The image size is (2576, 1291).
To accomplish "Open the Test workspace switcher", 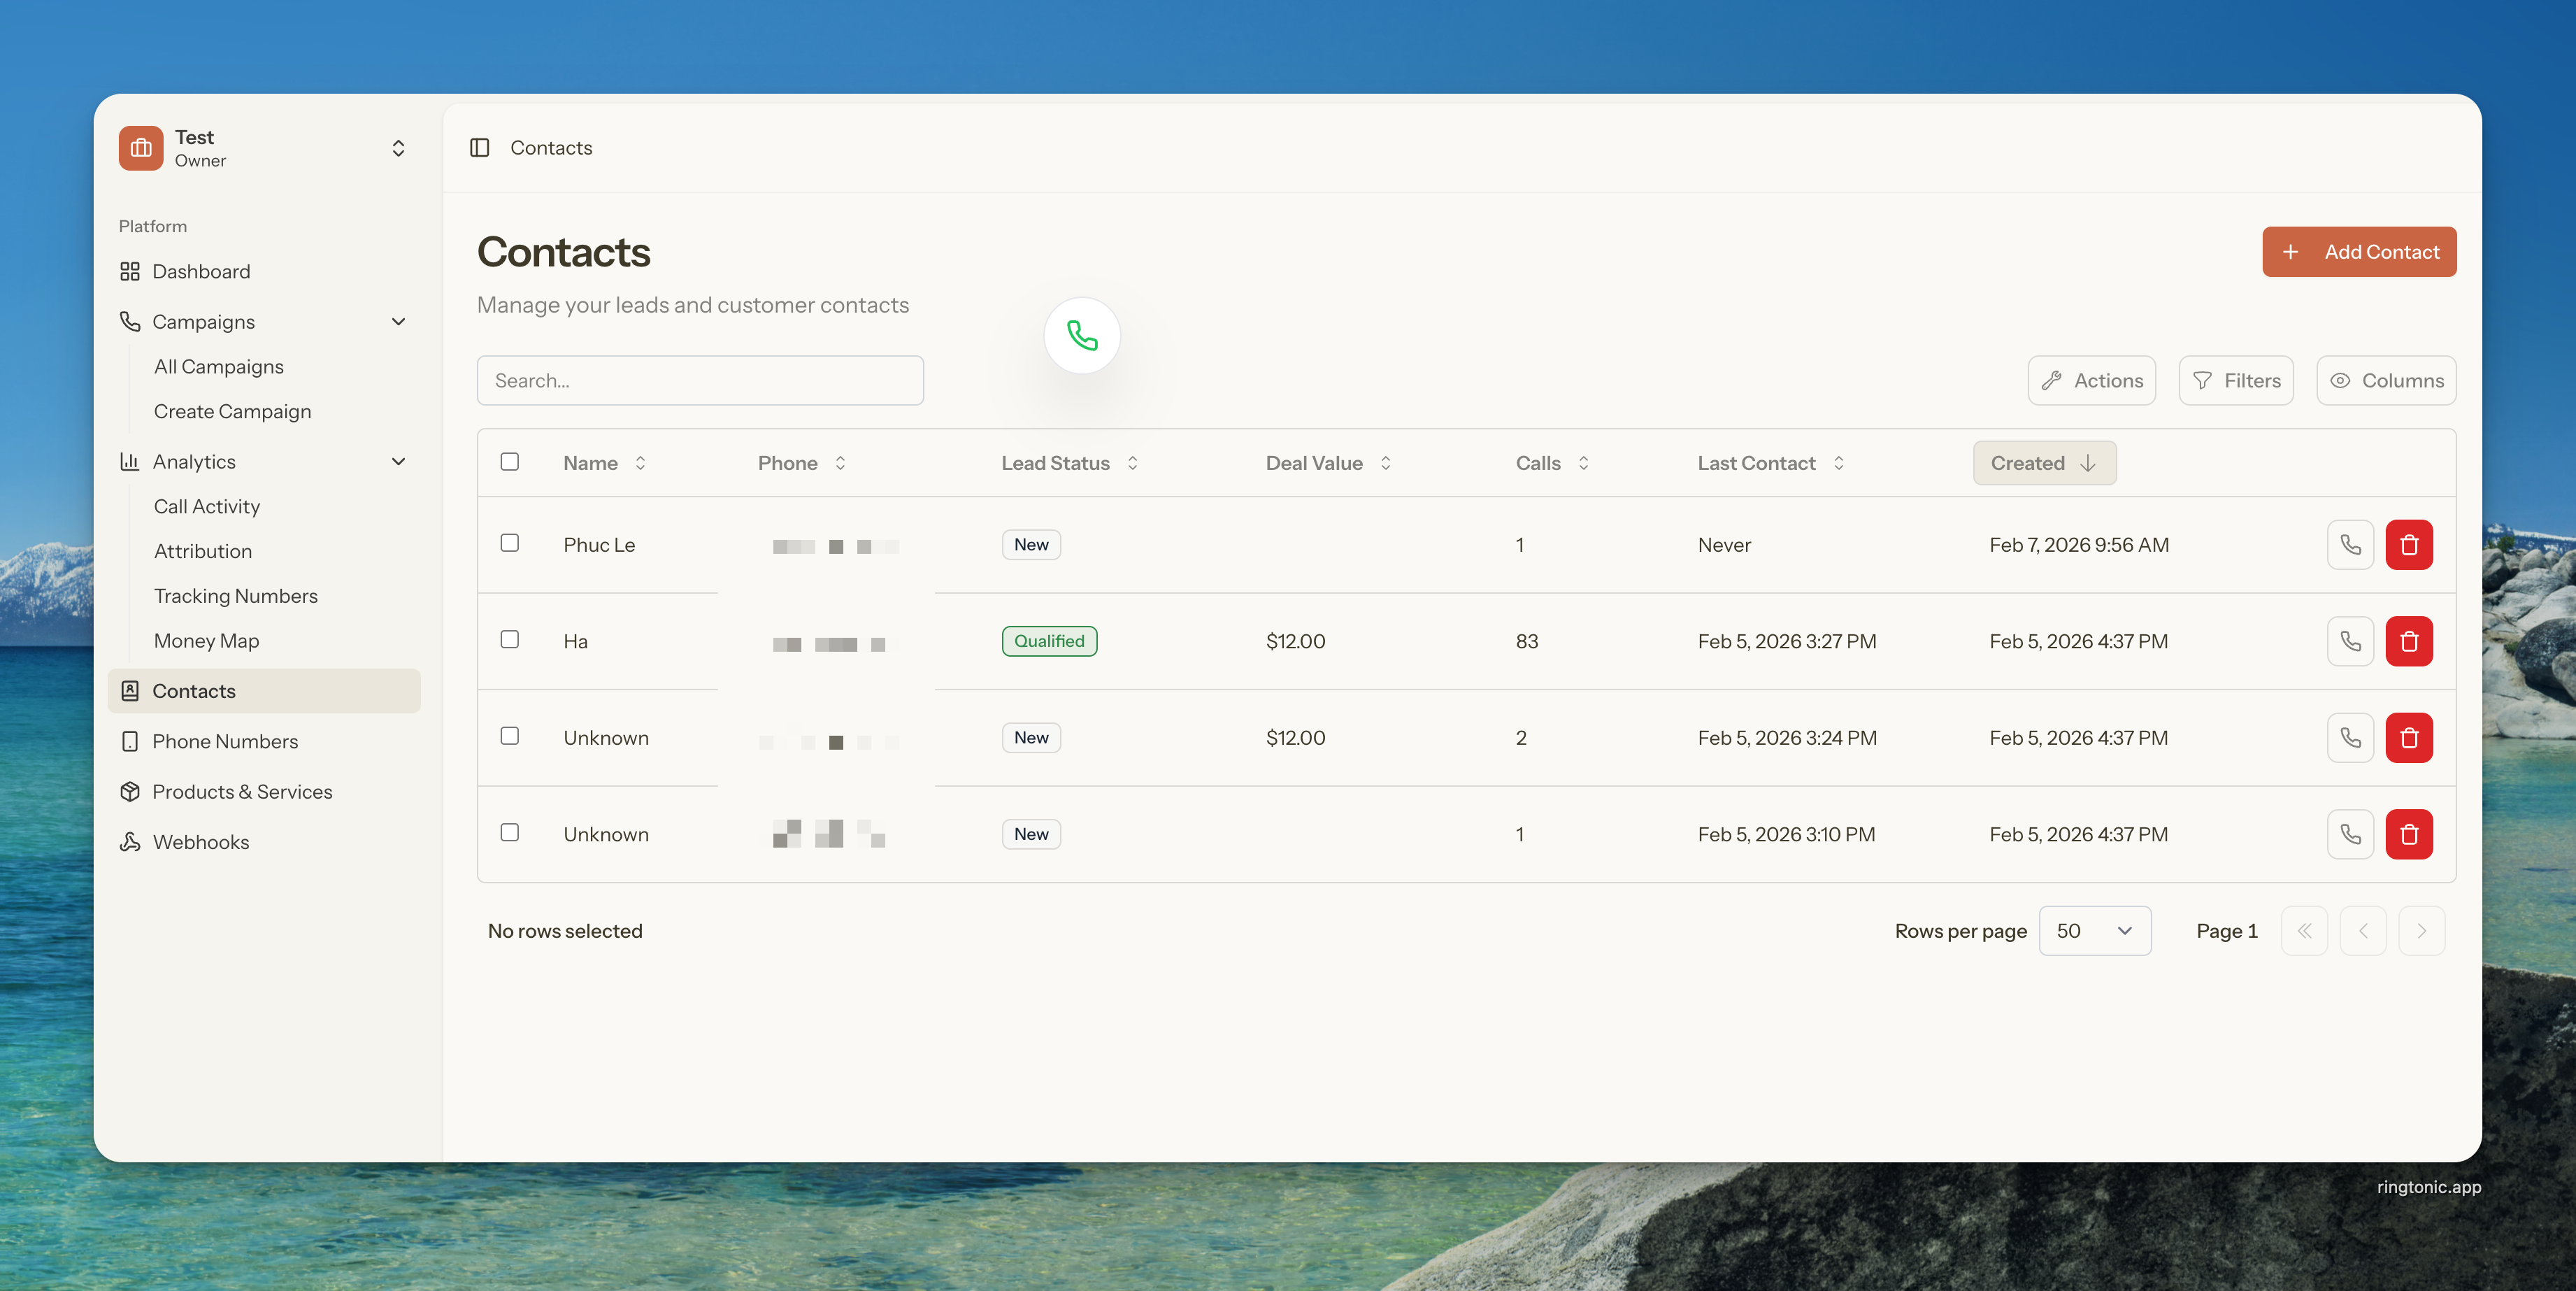I will click(398, 148).
